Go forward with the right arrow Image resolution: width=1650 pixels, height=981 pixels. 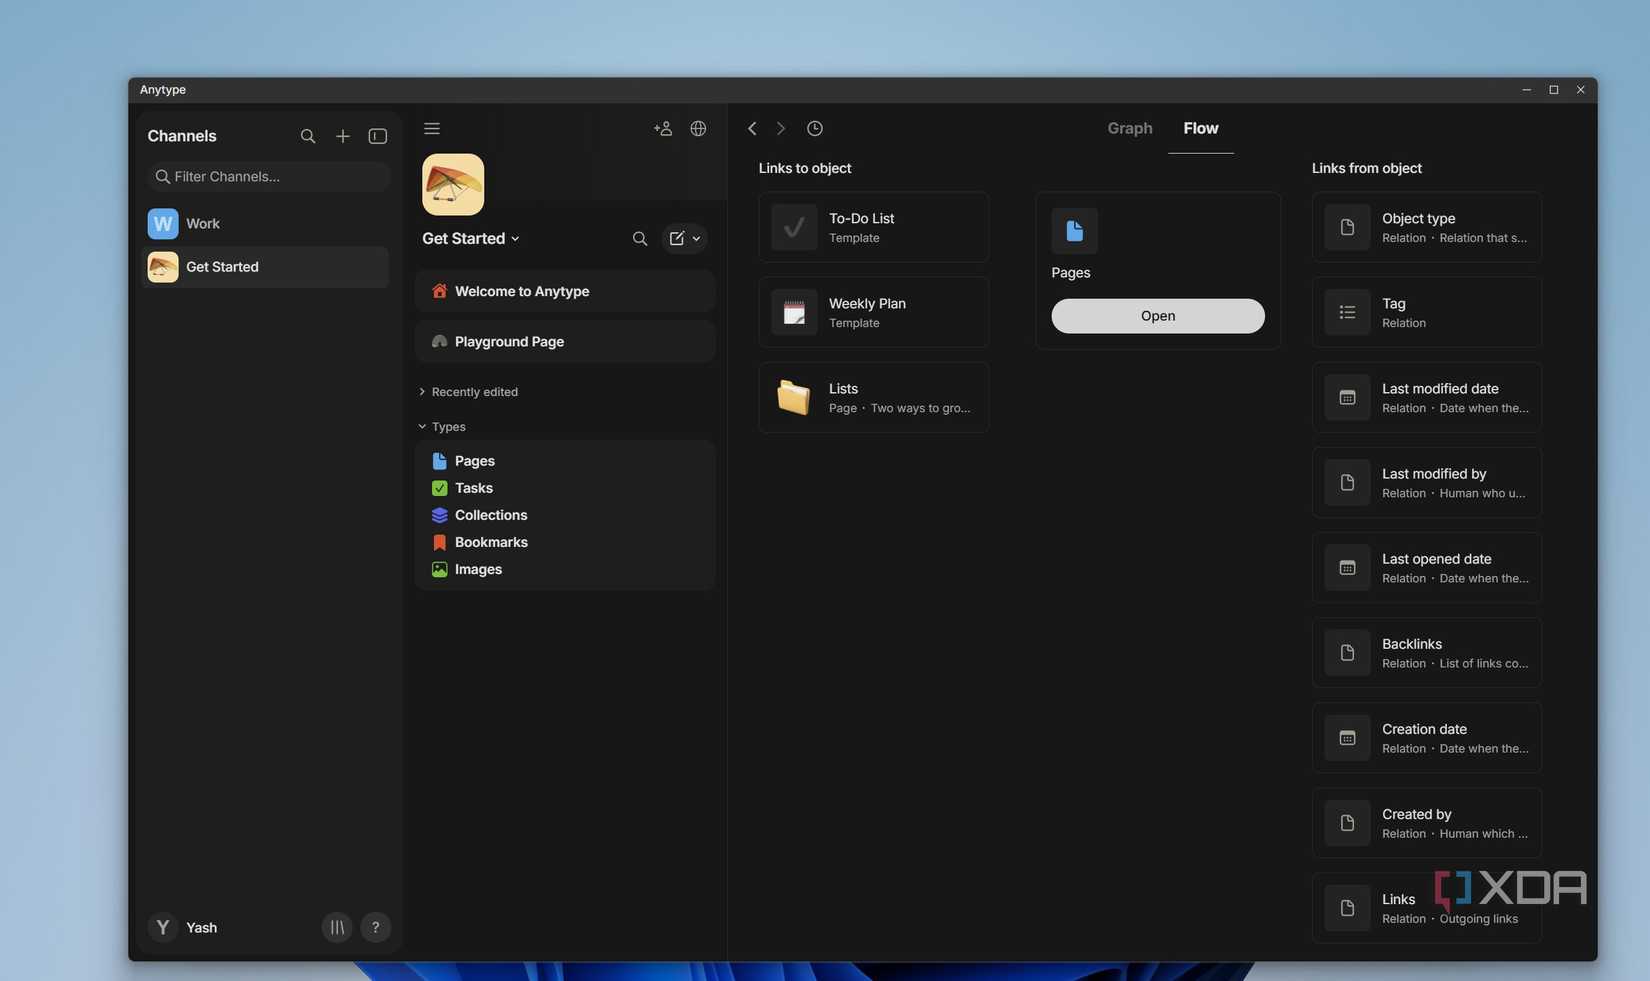[x=781, y=128]
